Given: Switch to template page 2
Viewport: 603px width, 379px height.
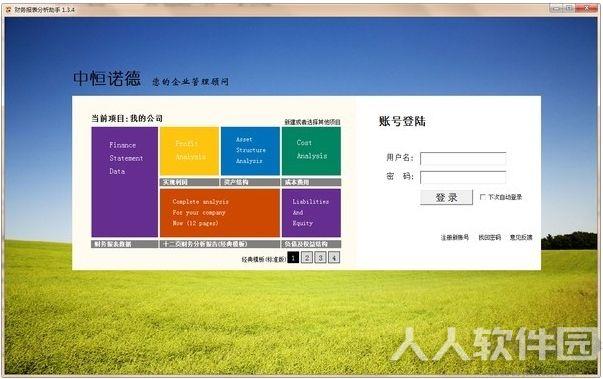Looking at the screenshot, I should 307,258.
